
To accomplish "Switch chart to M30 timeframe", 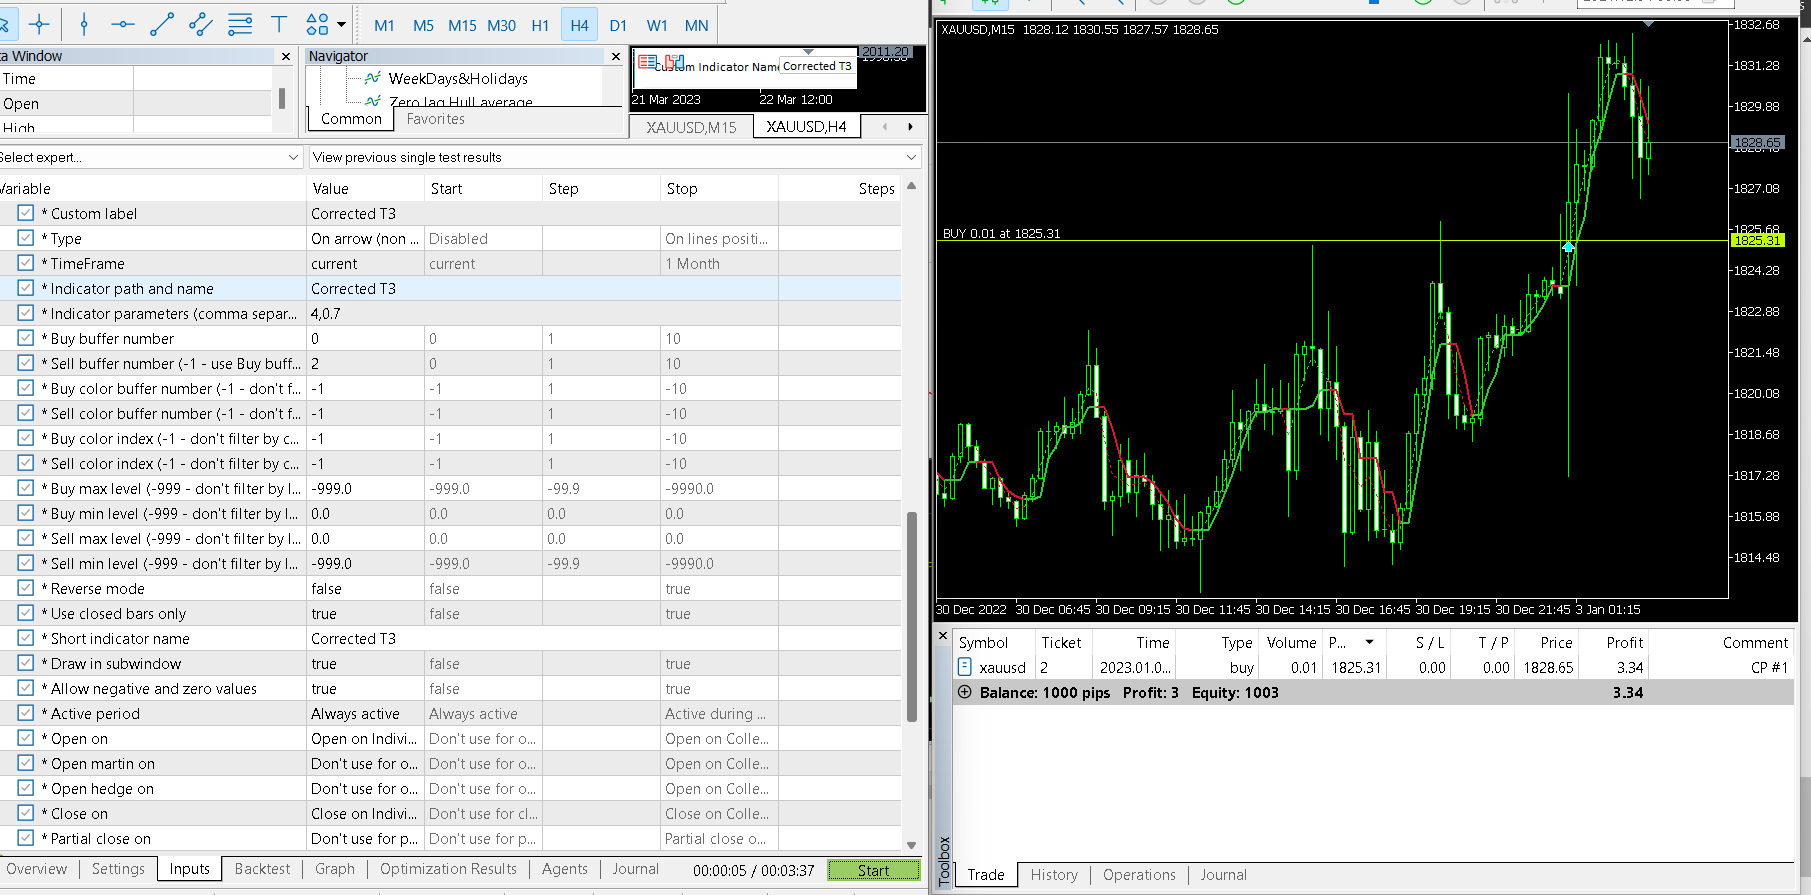I will [501, 25].
